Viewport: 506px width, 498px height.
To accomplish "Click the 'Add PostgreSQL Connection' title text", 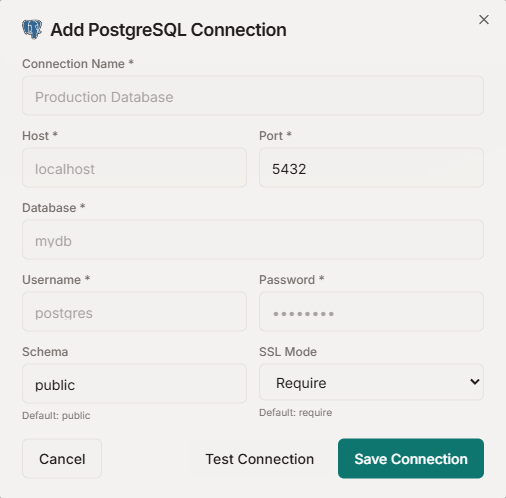I will [168, 30].
